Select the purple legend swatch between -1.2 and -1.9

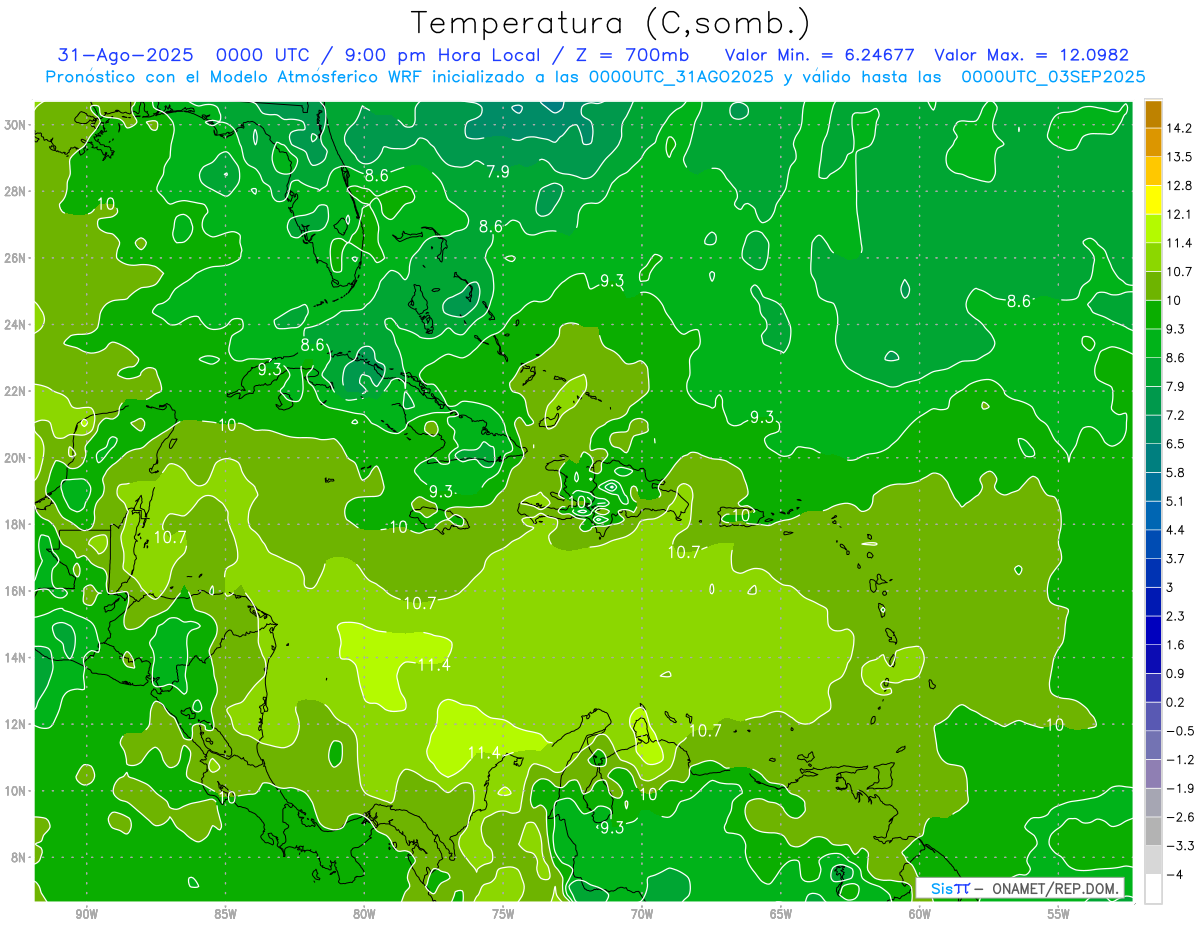coord(1153,774)
